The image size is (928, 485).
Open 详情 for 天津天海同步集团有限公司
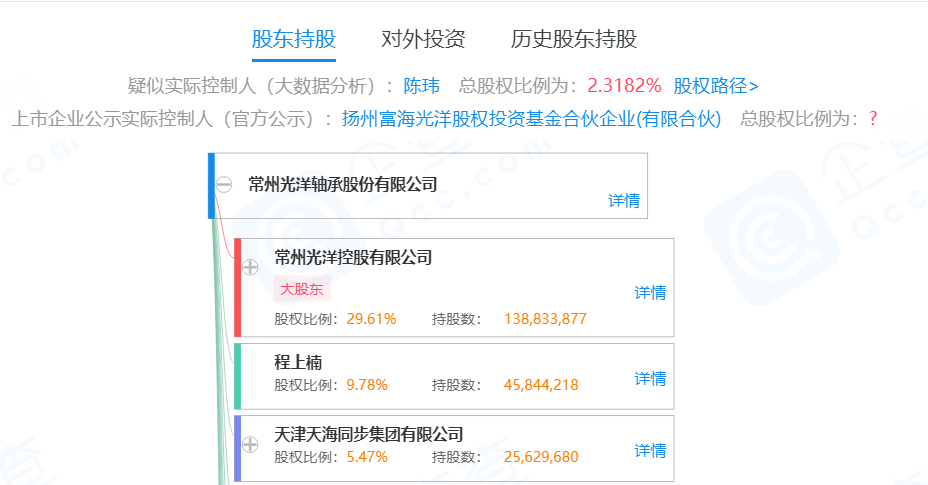(650, 451)
